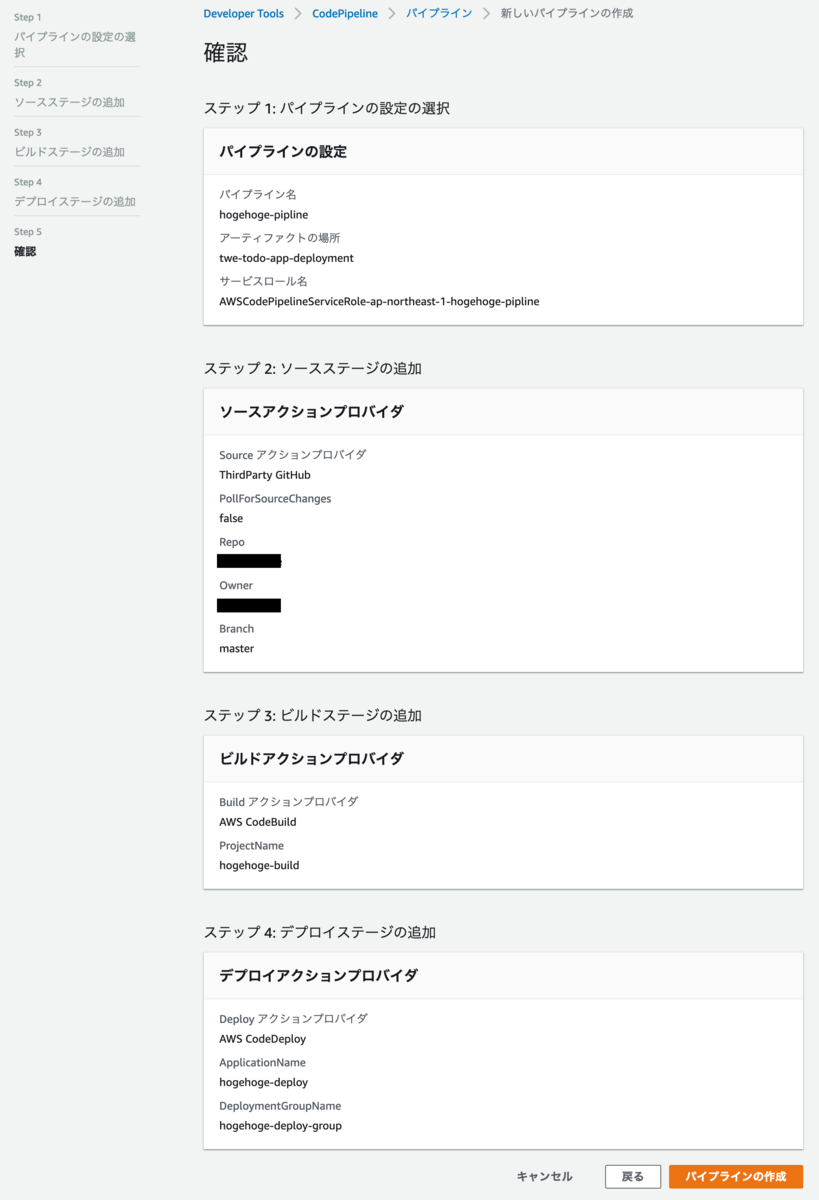Click the ProjectName hogehoge-build value
819x1200 pixels.
[x=258, y=865]
